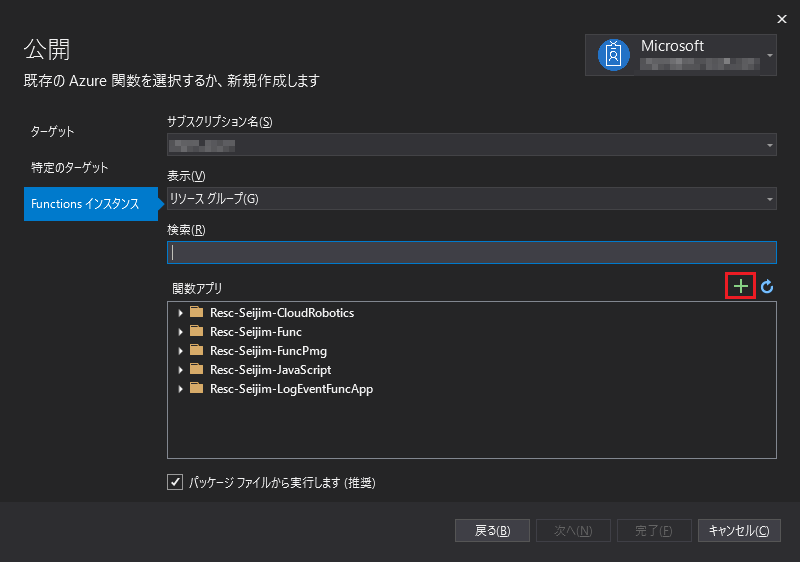800x562 pixels.
Task: Select the Functions インスタンス step
Action: (x=91, y=204)
